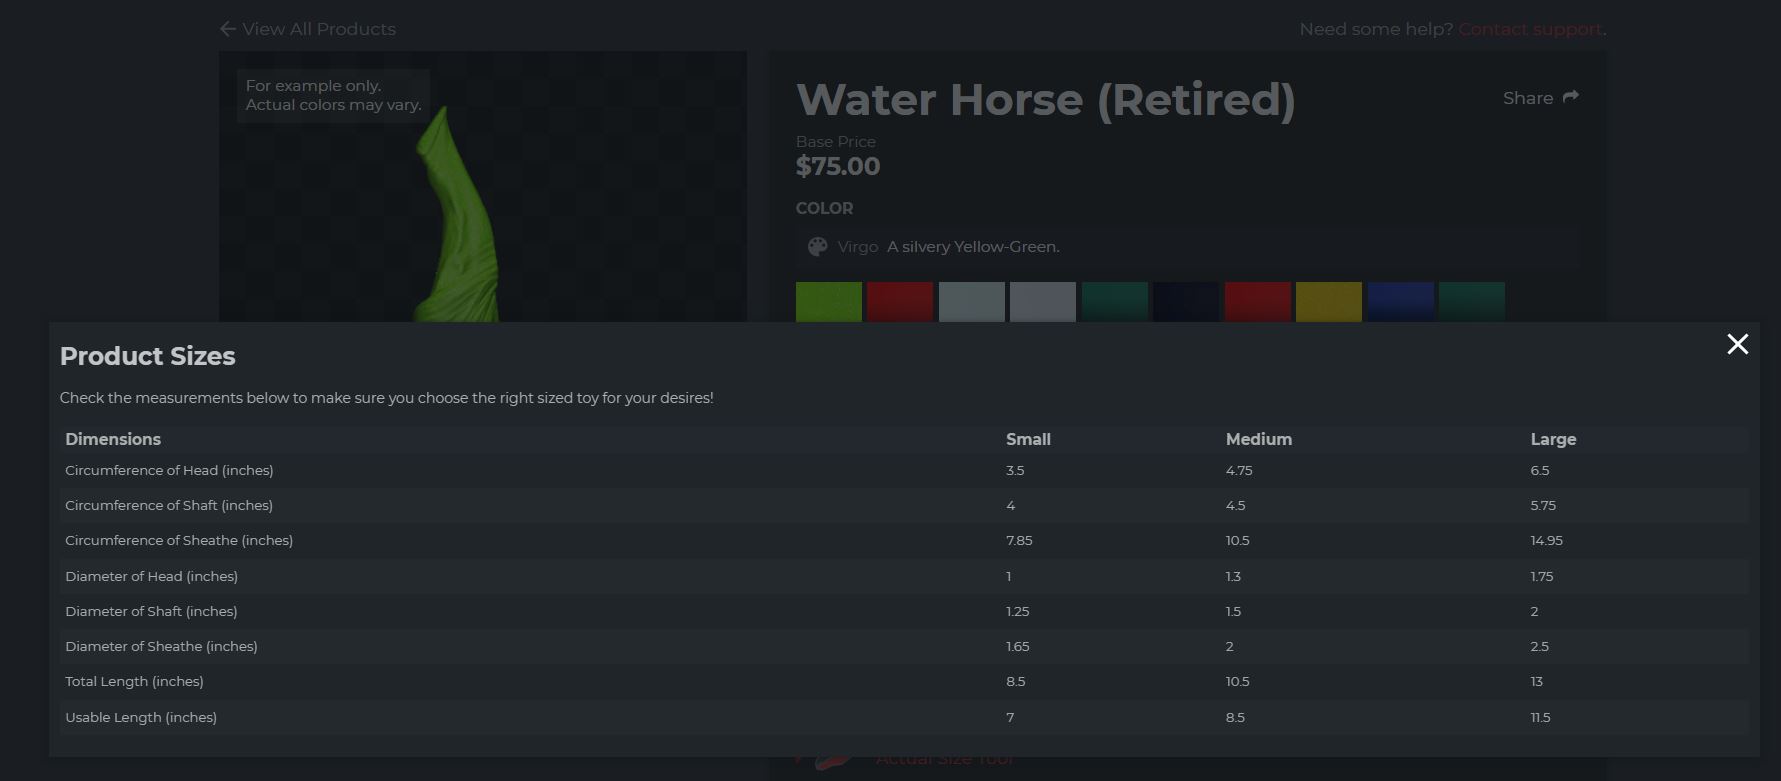Click the Total Length (inches) row

(x=904, y=681)
